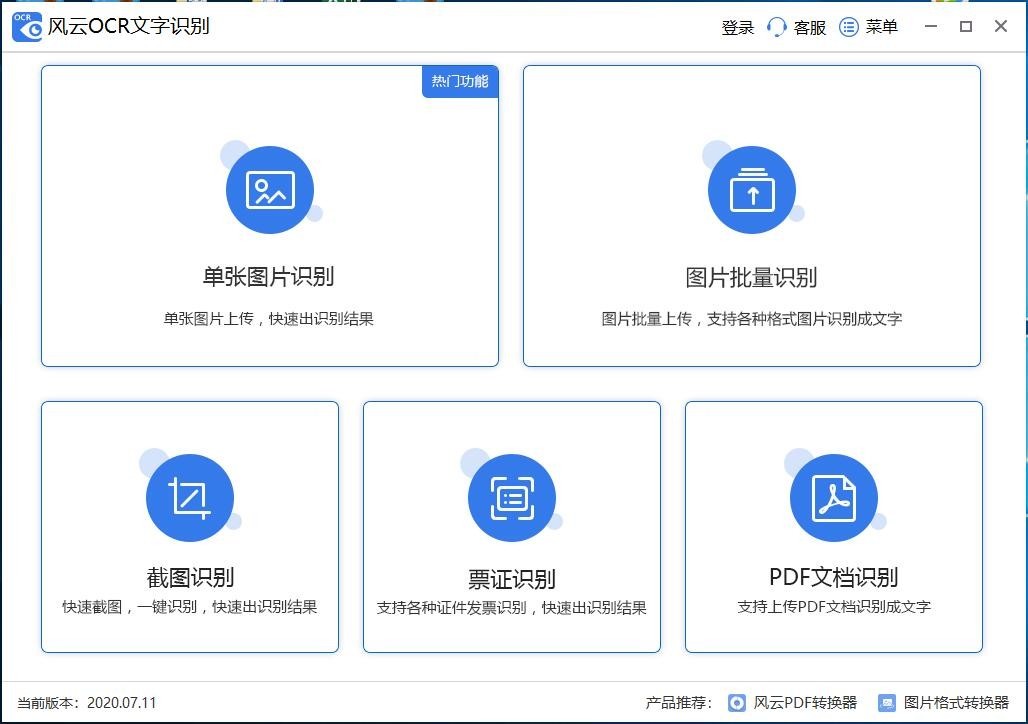Click the headset customer service icon
1028x724 pixels.
777,27
